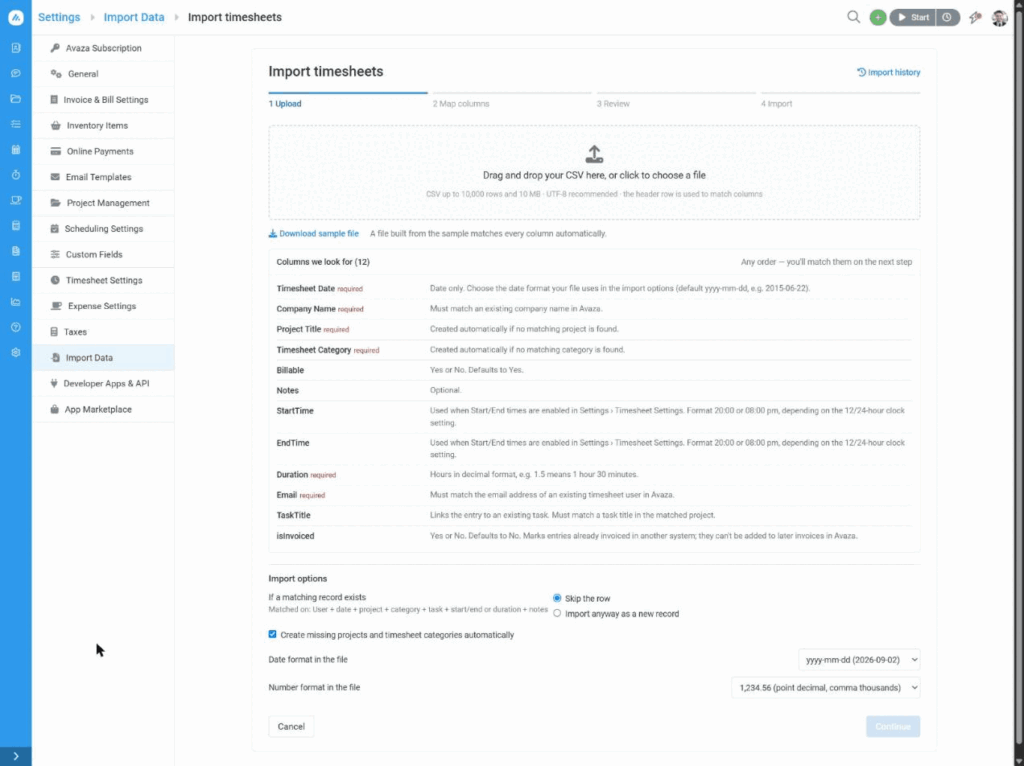The height and width of the screenshot is (766, 1024).
Task: Select 'Import anyway as a new record'
Action: pyautogui.click(x=557, y=614)
